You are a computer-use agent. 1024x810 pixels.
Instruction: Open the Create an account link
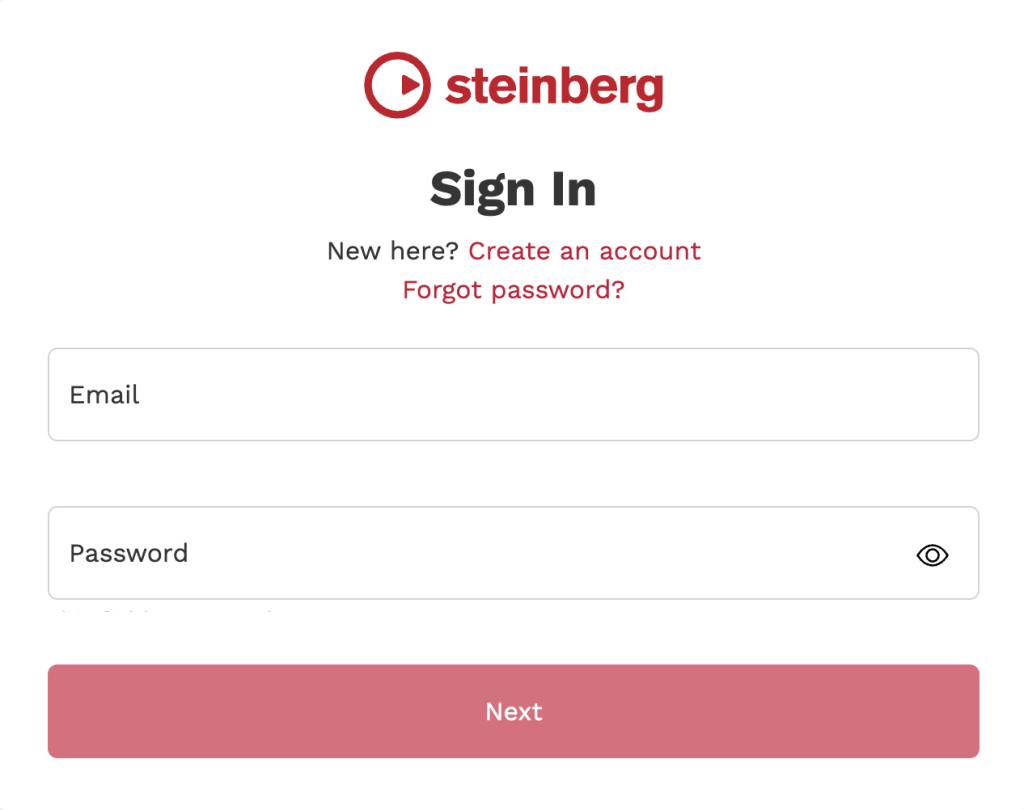pyautogui.click(x=584, y=251)
